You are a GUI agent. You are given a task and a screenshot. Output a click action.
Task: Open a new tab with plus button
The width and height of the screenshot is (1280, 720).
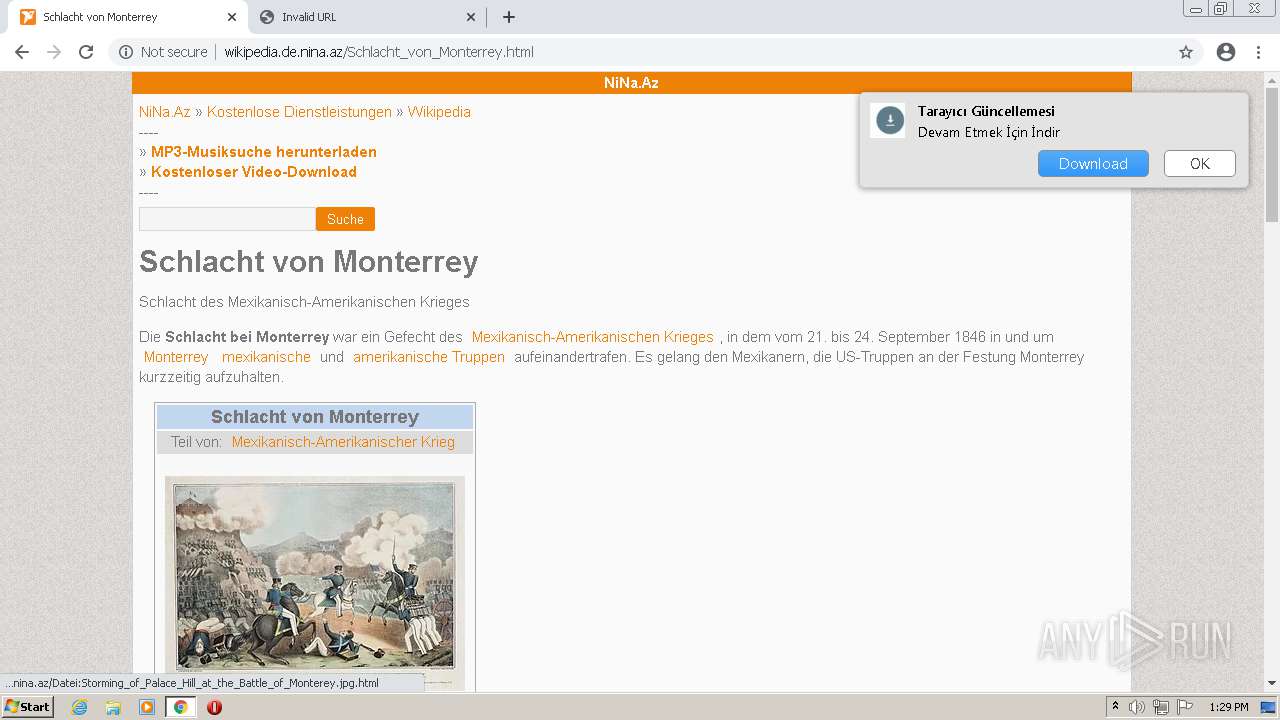pos(509,17)
